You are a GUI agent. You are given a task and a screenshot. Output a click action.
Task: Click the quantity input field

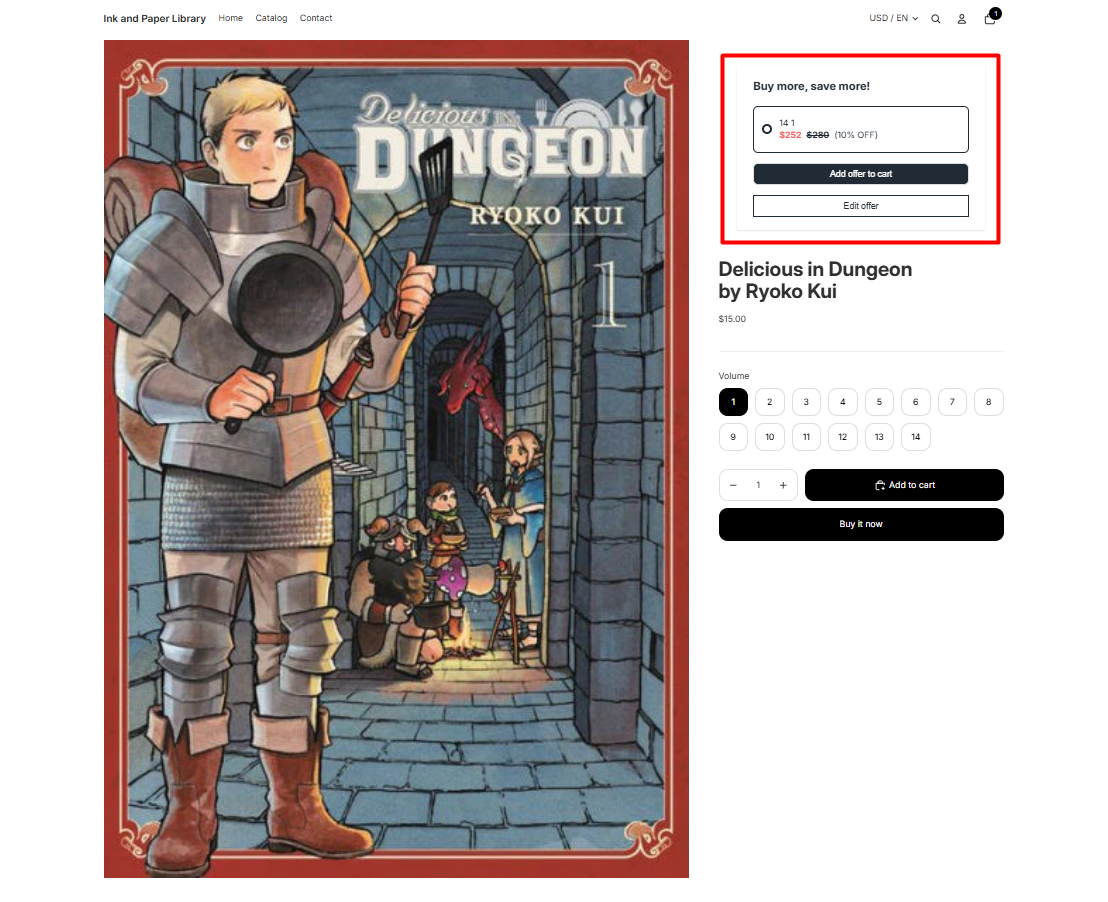pos(758,485)
